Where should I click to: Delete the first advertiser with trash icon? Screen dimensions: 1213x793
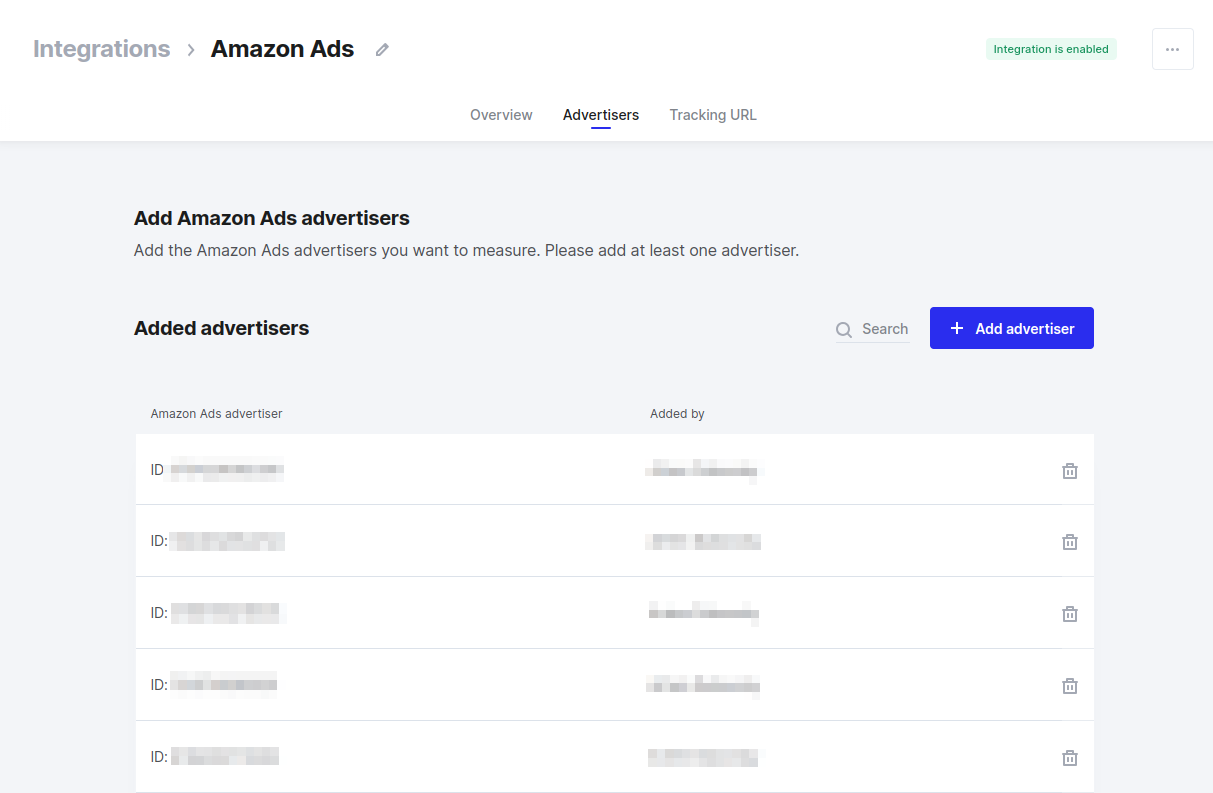(1069, 470)
